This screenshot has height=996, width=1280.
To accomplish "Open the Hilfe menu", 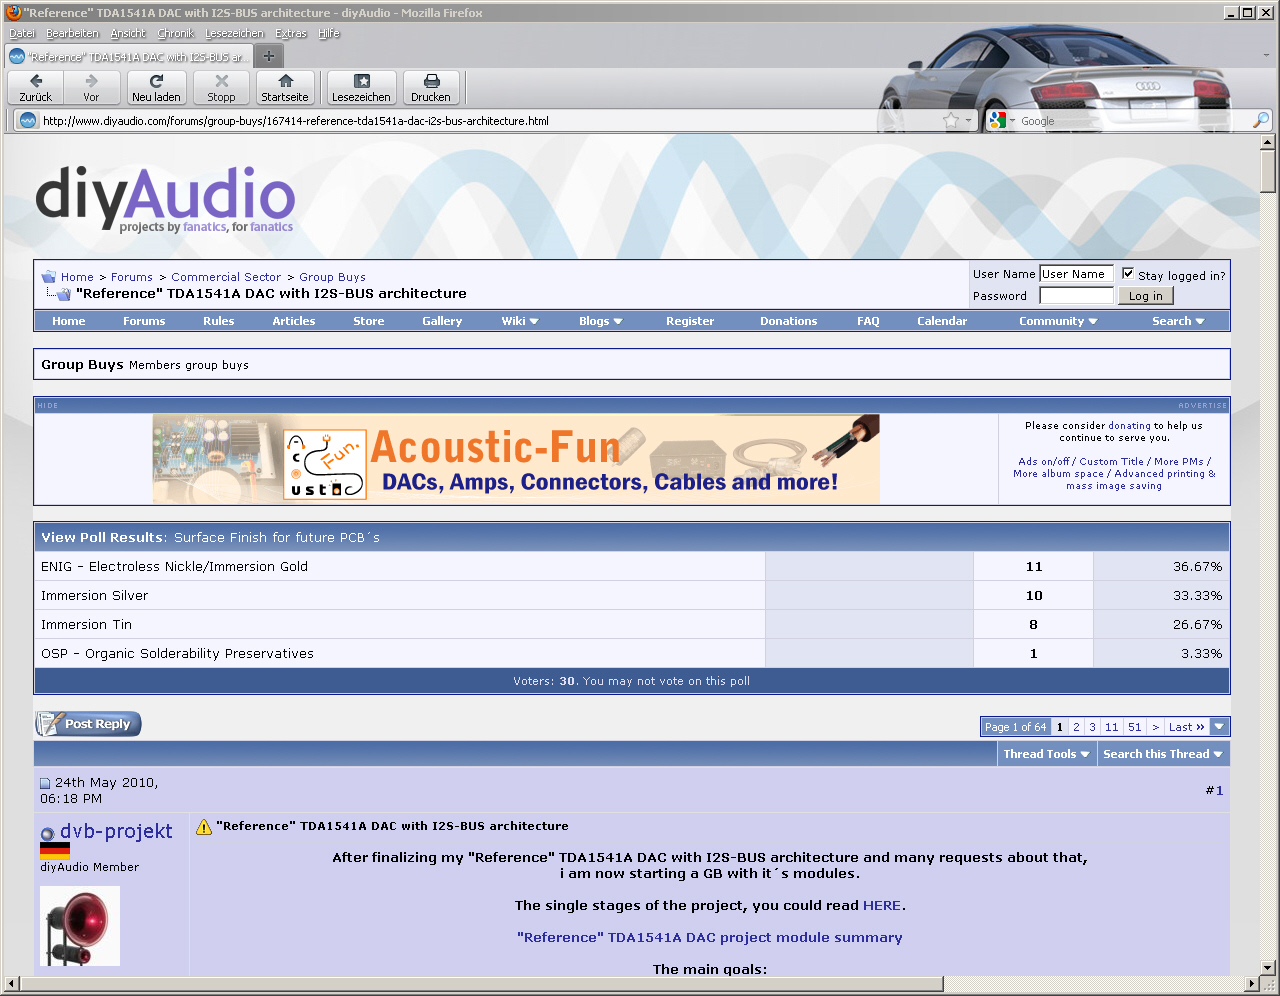I will point(329,33).
